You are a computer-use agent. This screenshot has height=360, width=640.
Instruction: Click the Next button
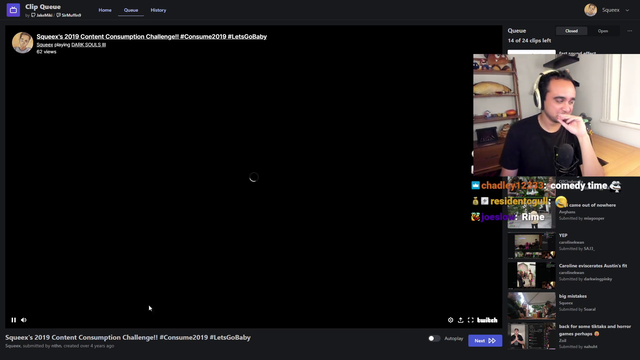point(485,340)
